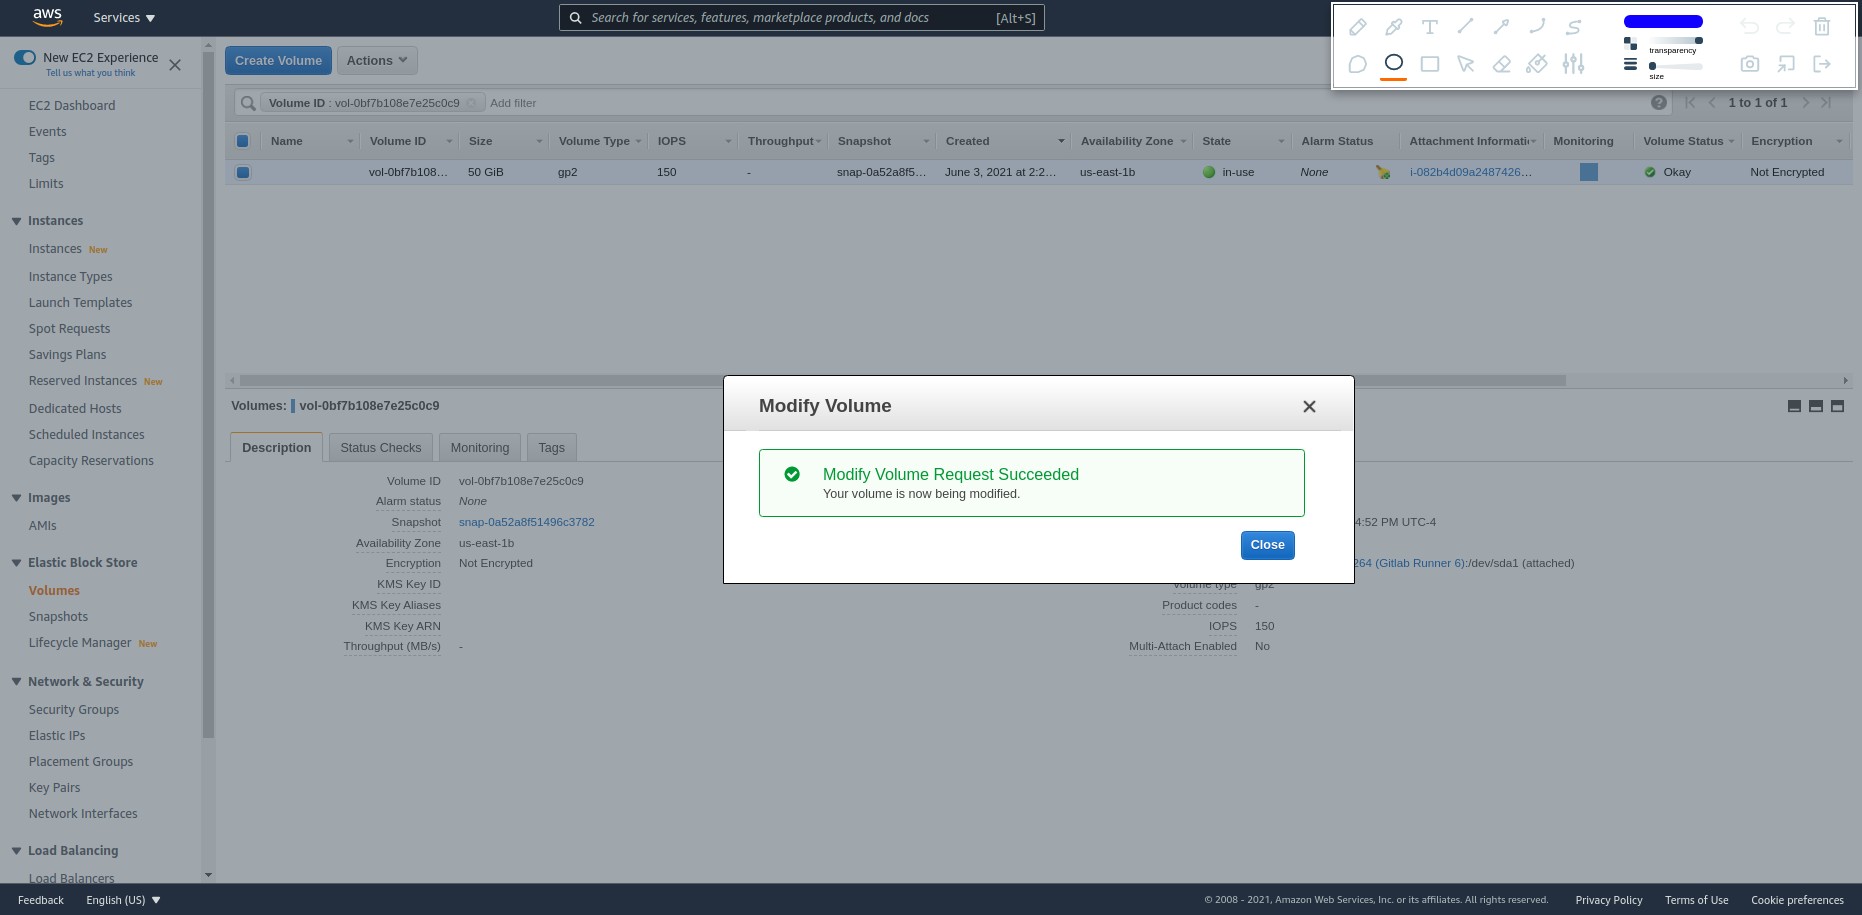Viewport: 1862px width, 915px height.
Task: Open the Services dropdown menu
Action: (x=124, y=18)
